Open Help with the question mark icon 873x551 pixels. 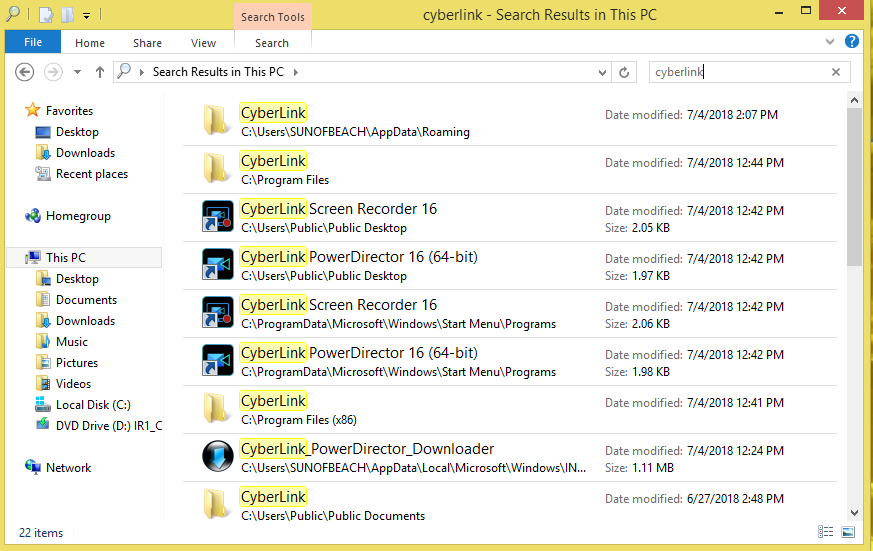click(x=852, y=41)
